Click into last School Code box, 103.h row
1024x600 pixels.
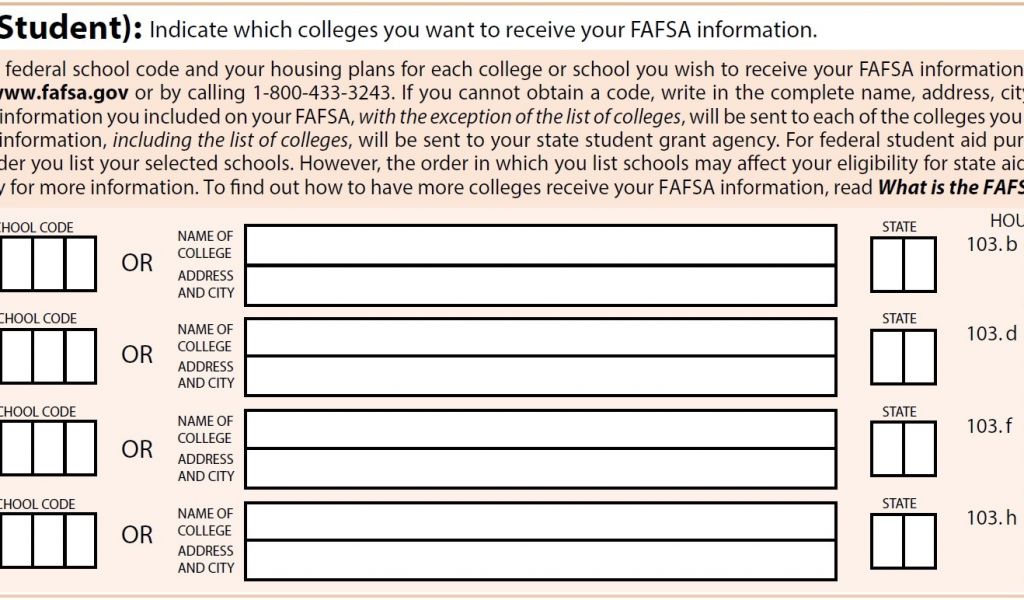click(80, 540)
